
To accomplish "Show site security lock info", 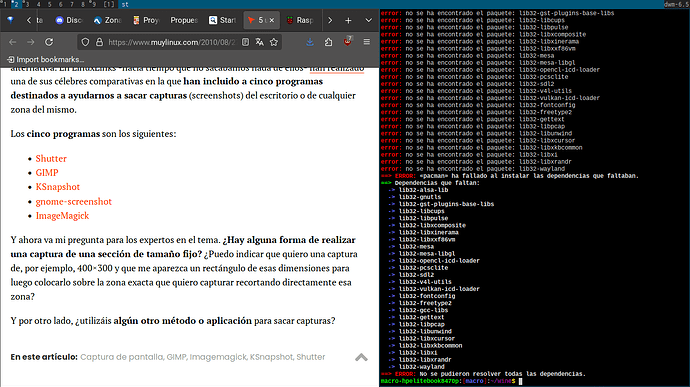I will click(x=99, y=42).
